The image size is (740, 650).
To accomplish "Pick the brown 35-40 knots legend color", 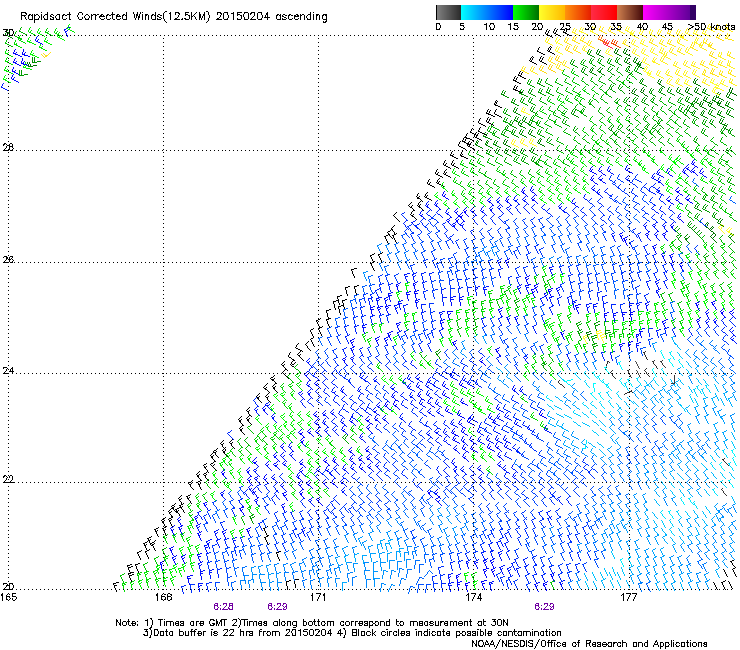I will click(x=630, y=12).
